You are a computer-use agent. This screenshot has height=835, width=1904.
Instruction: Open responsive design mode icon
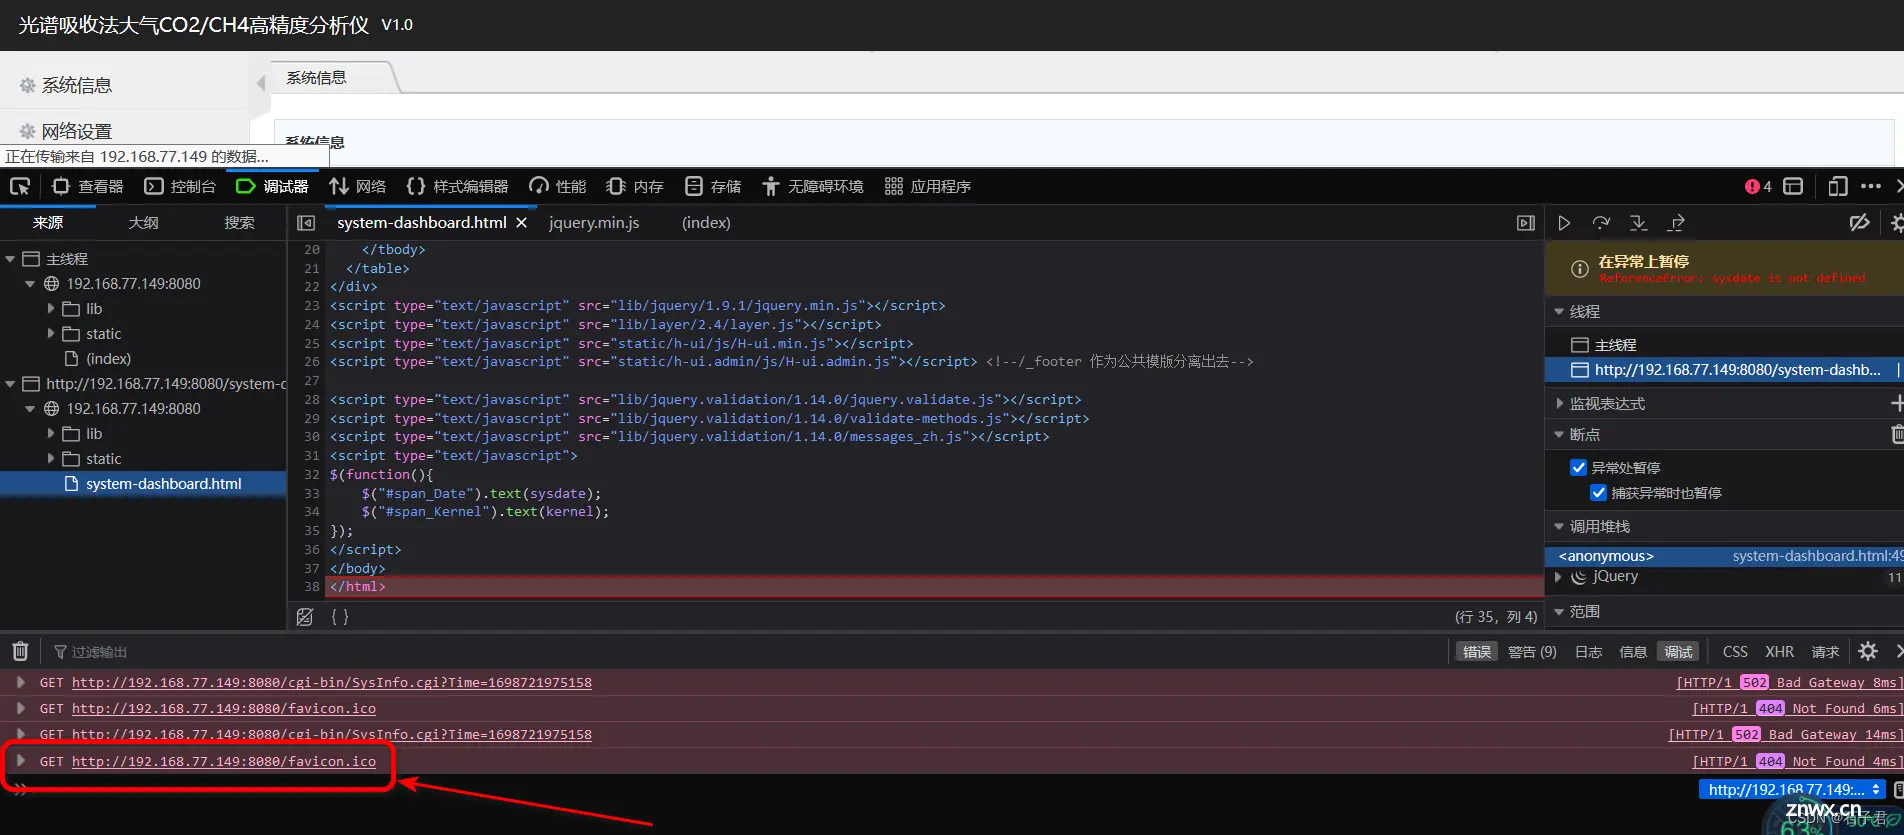point(1838,186)
